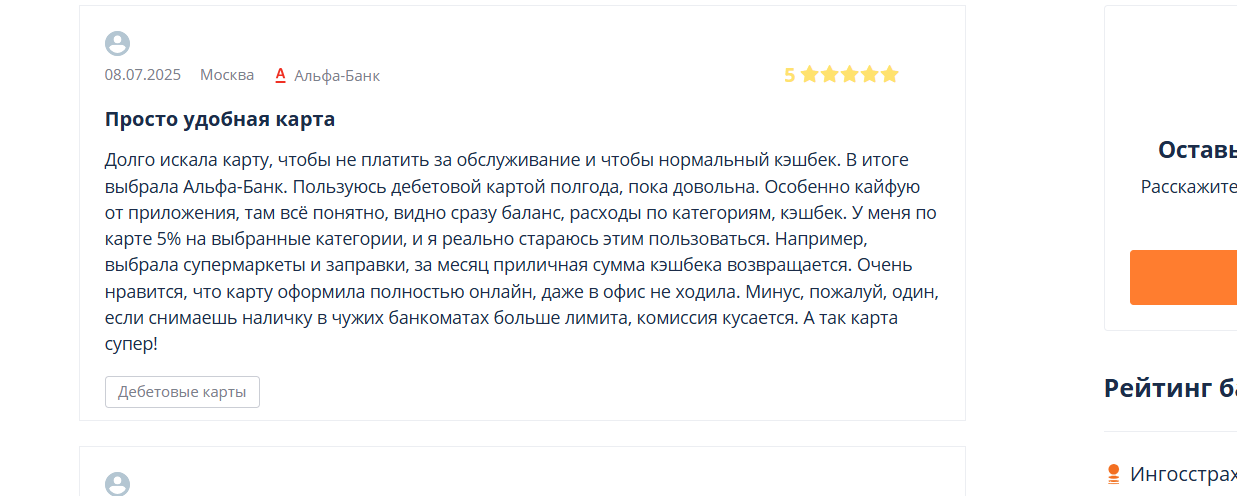Select the fourth rating star

coord(870,74)
